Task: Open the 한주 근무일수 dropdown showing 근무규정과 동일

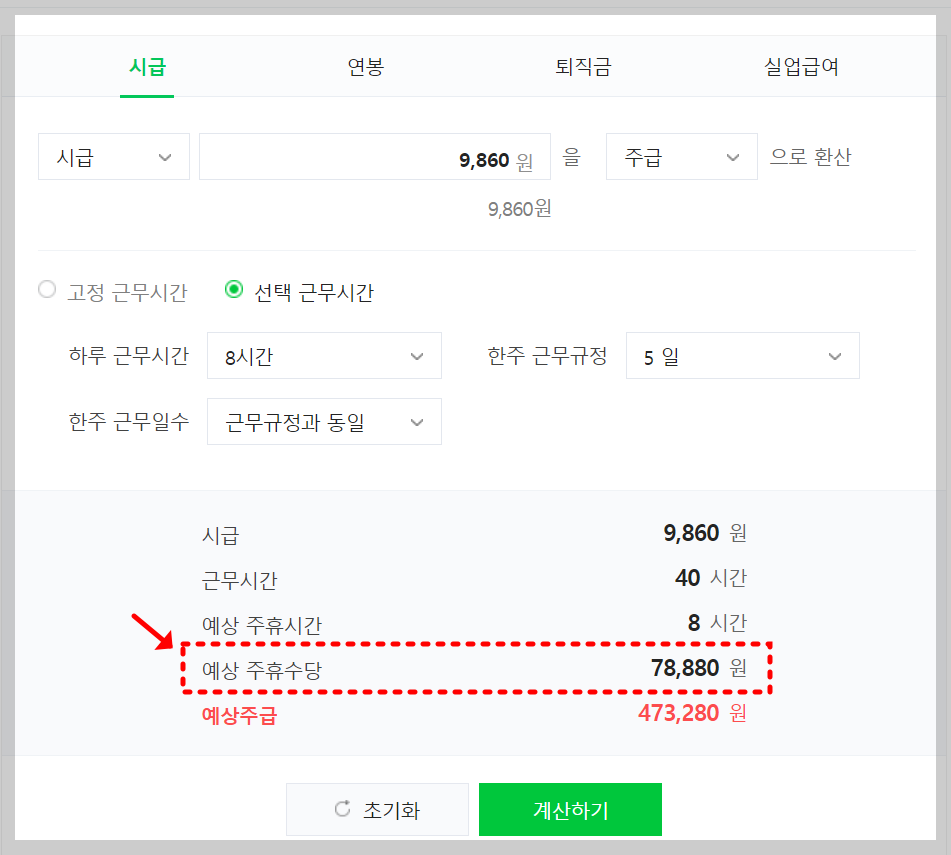Action: pyautogui.click(x=324, y=421)
